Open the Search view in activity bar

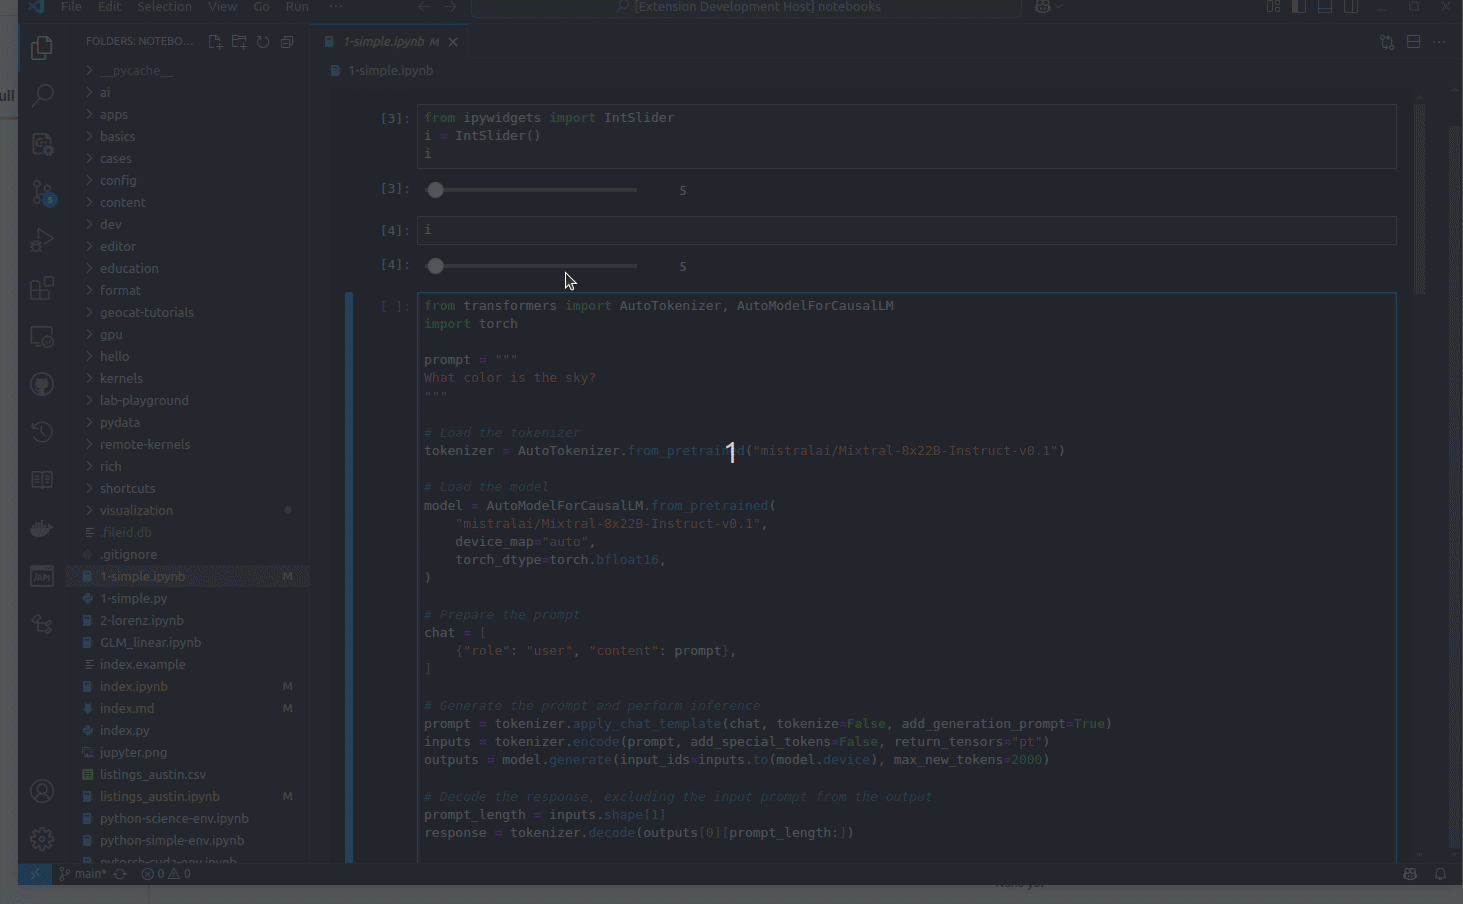(42, 96)
